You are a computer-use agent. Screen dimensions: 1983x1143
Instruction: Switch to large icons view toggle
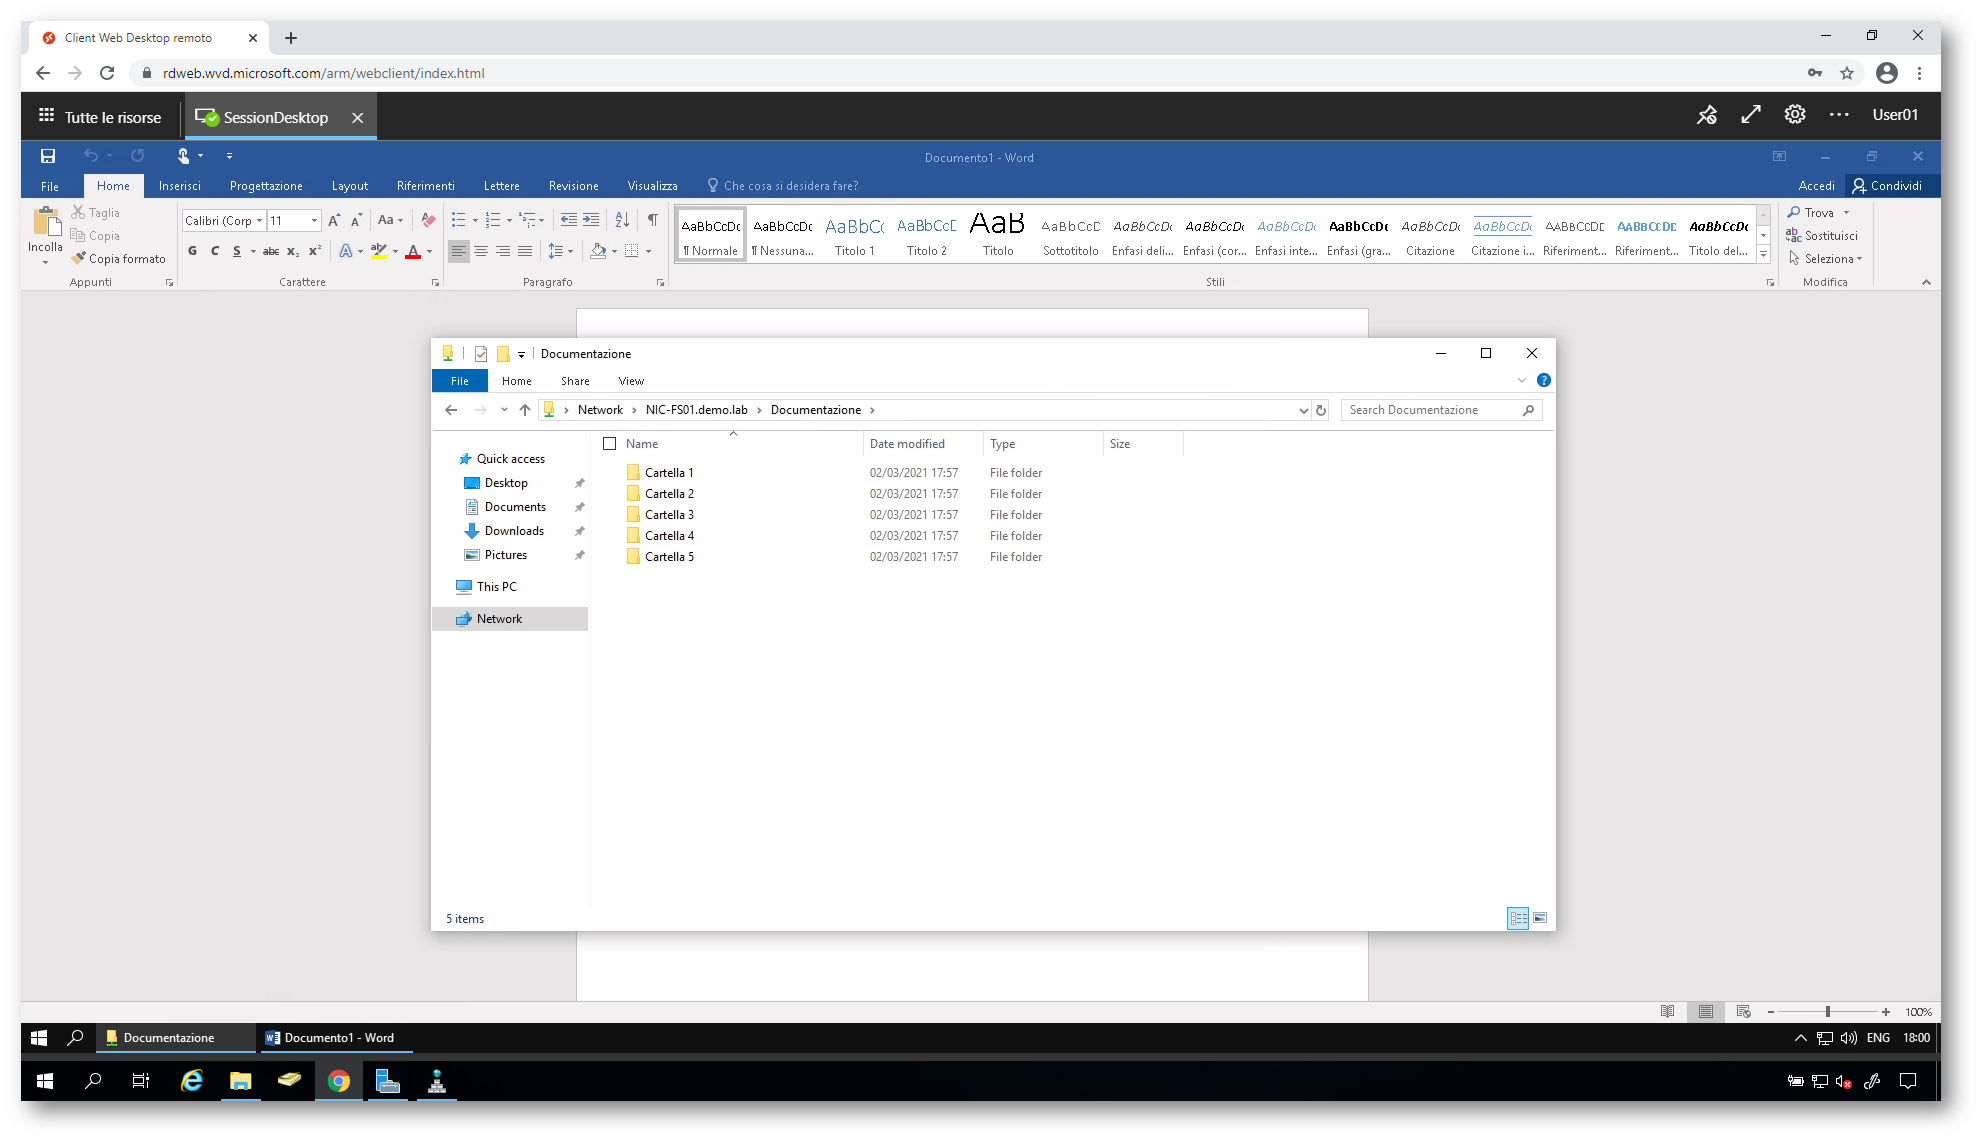tap(1540, 918)
